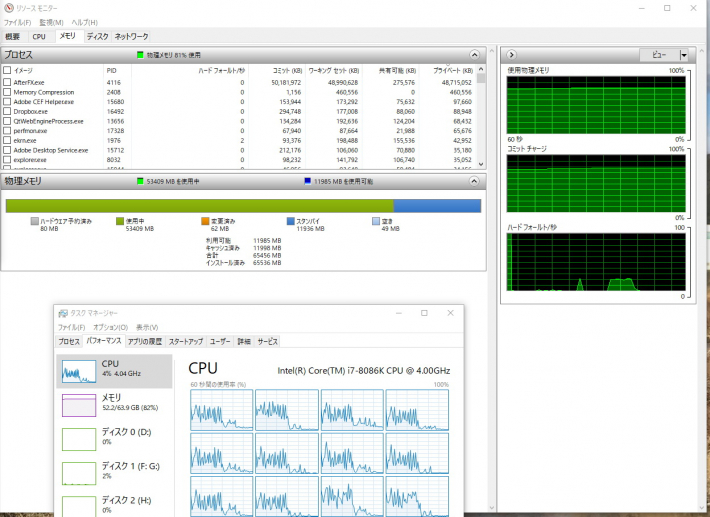Collapse the 物理メモリ section chevron
The image size is (710, 517).
point(475,182)
